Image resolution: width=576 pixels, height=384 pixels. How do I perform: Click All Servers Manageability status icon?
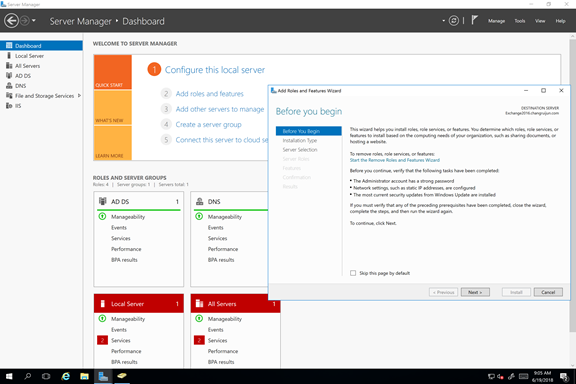pos(199,319)
